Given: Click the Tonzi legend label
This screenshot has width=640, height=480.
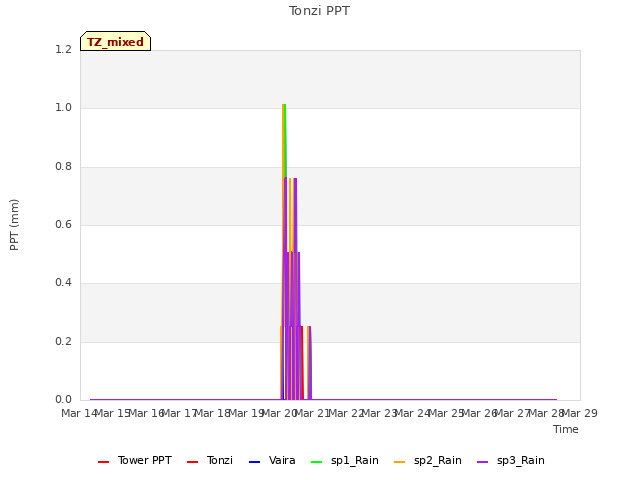Looking at the screenshot, I should [220, 461].
